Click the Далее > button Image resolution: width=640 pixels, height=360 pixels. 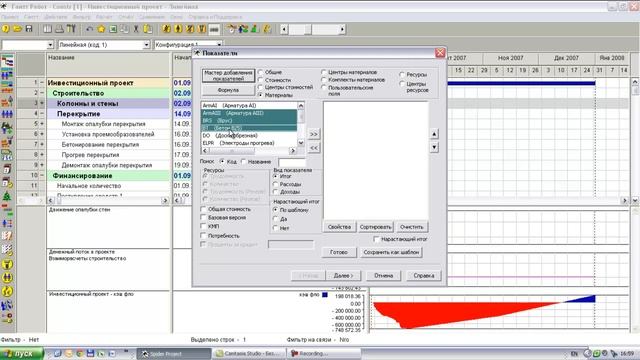pyautogui.click(x=343, y=276)
